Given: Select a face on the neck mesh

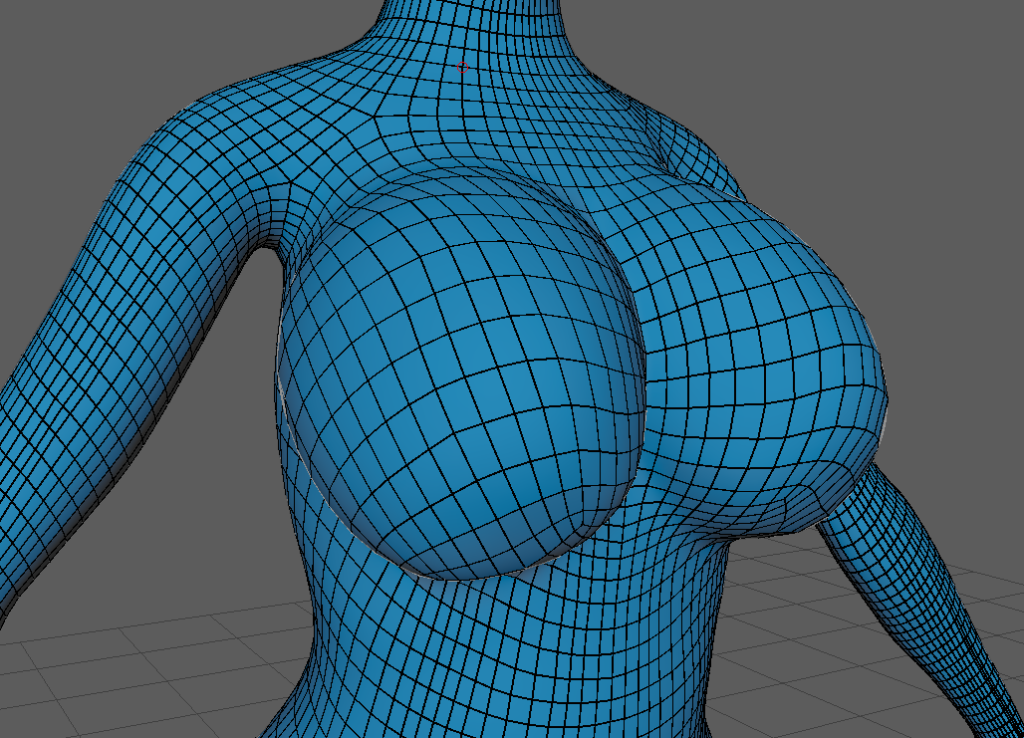Looking at the screenshot, I should point(480,30).
